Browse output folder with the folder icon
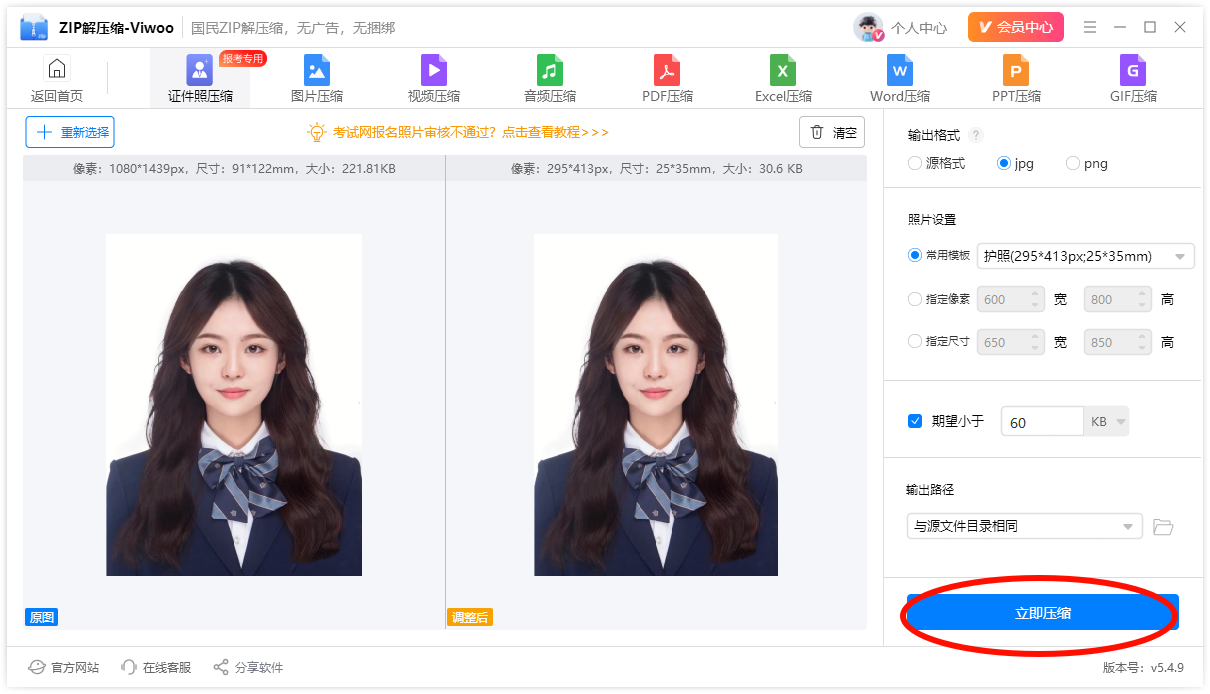Screen dimensions: 1210x694 point(1163,526)
